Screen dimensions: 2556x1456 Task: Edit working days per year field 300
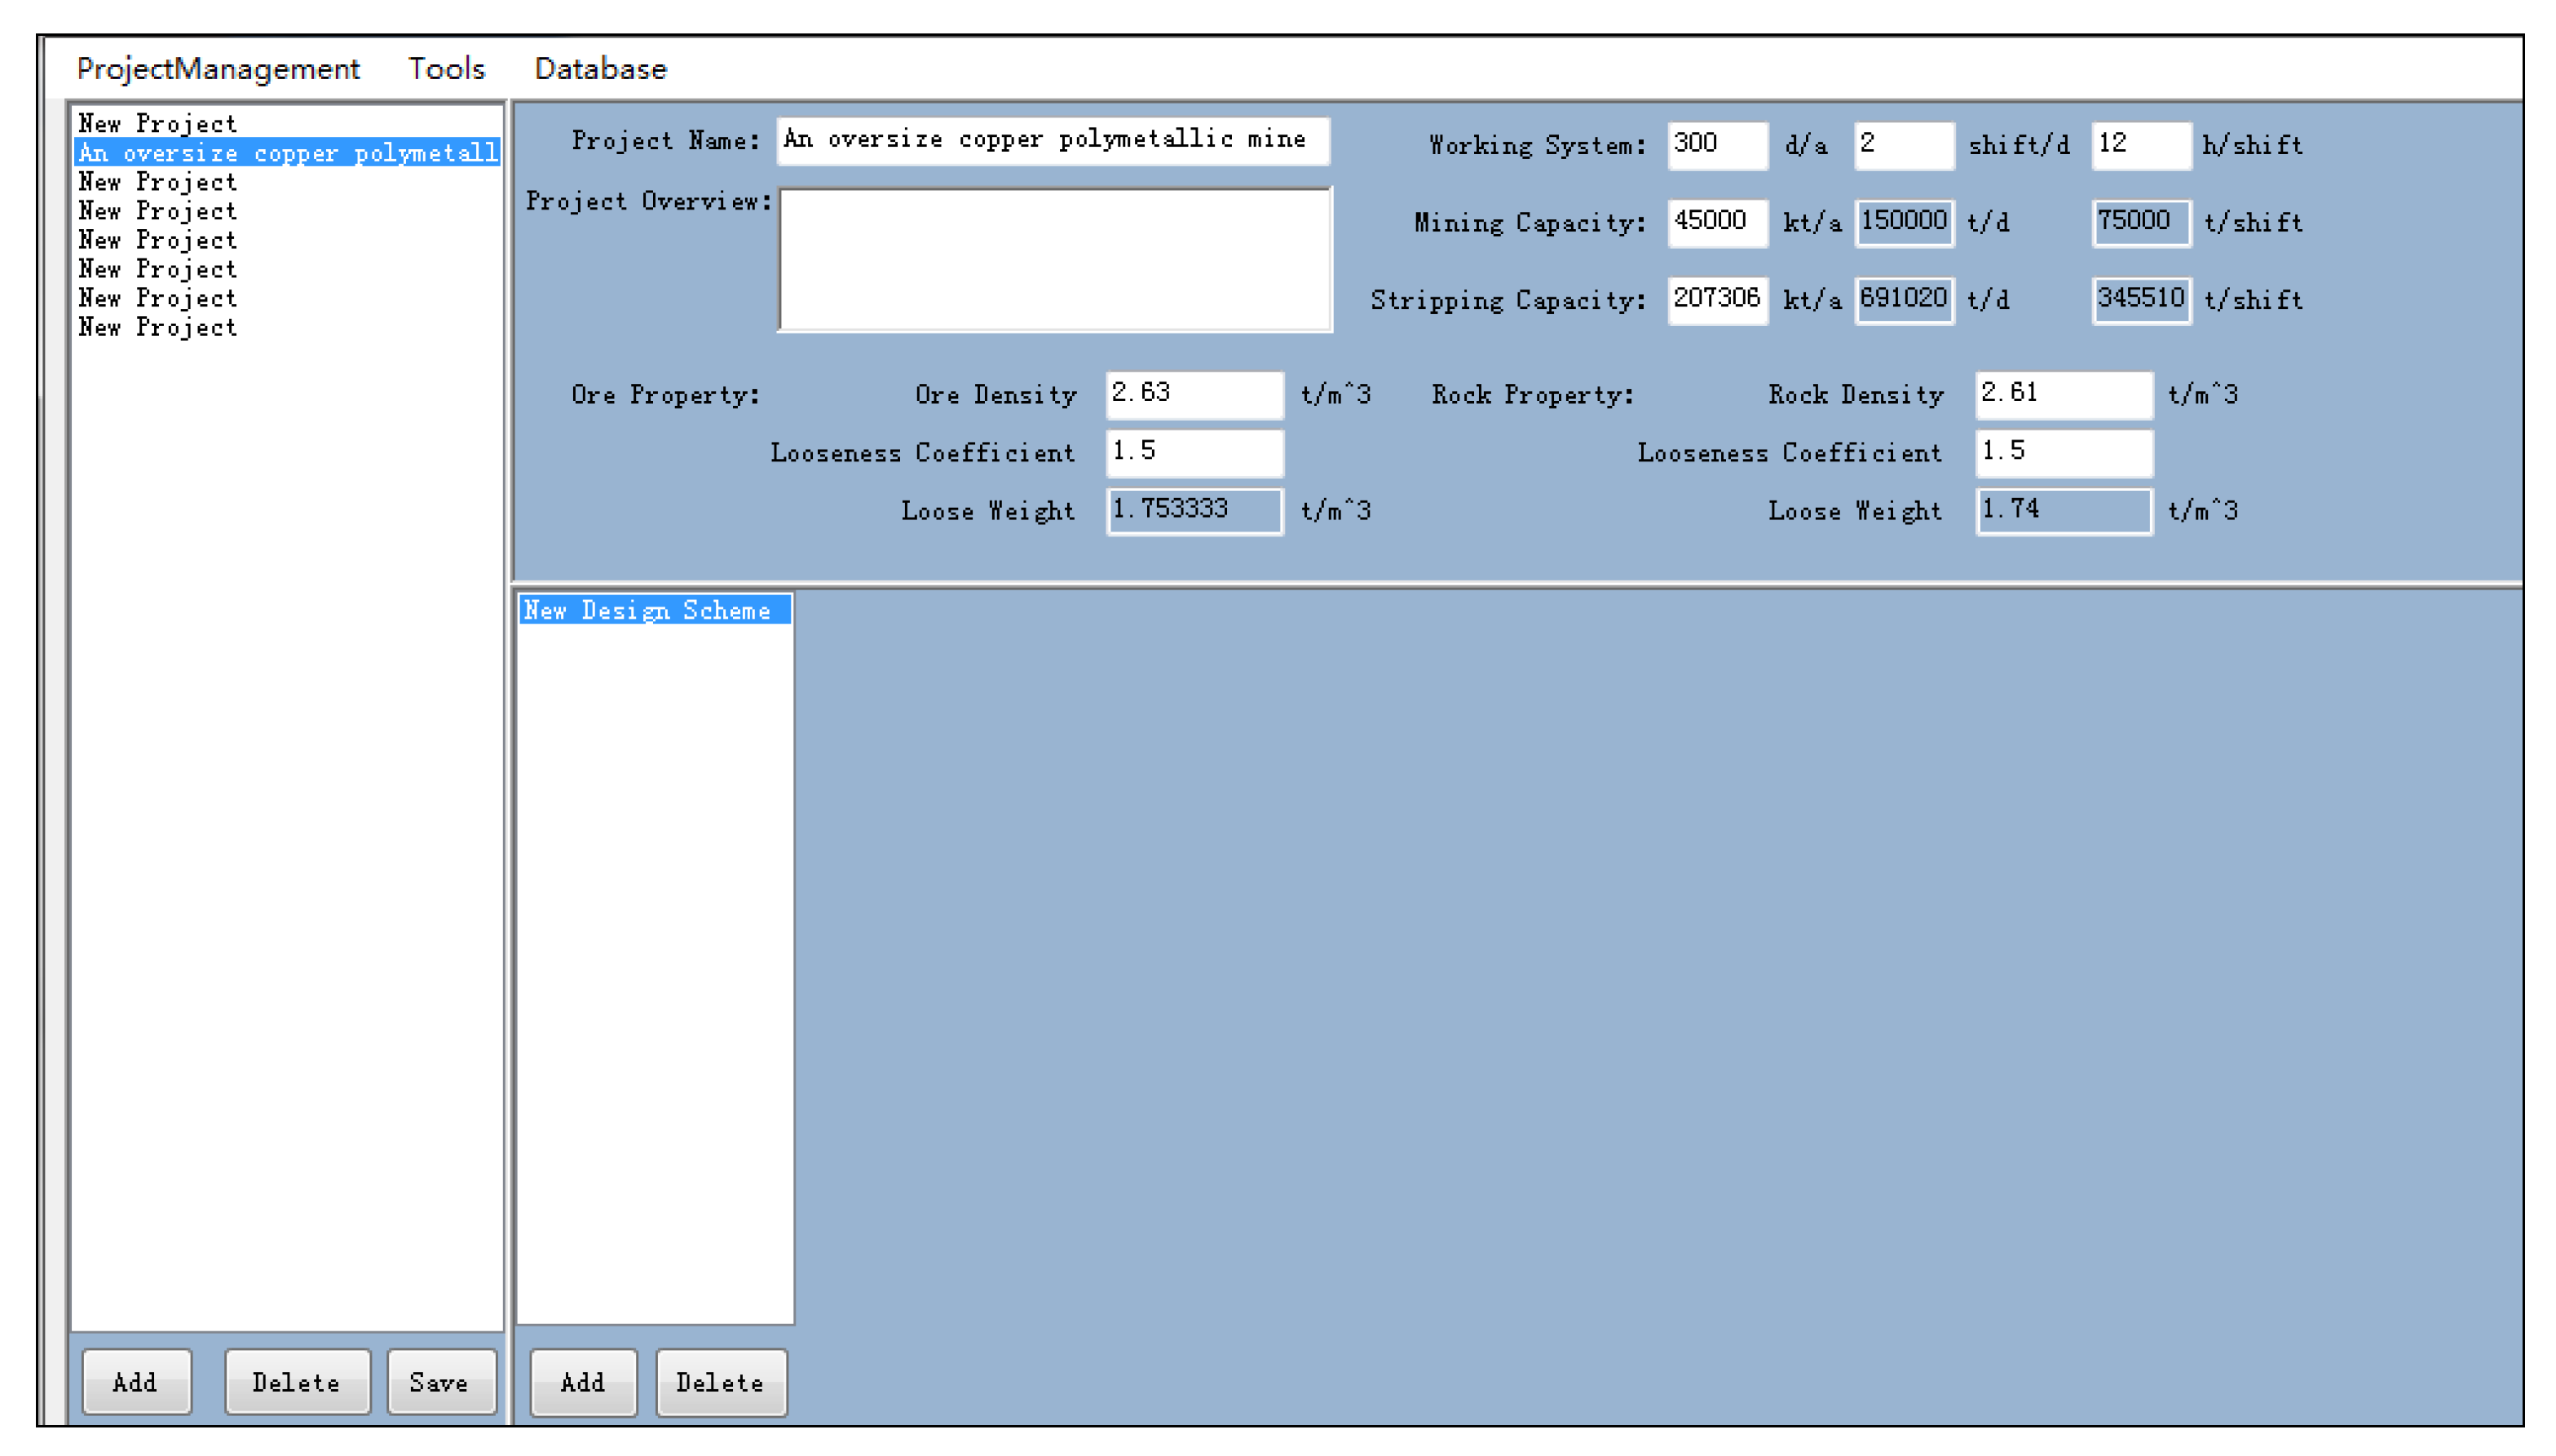coord(1717,145)
